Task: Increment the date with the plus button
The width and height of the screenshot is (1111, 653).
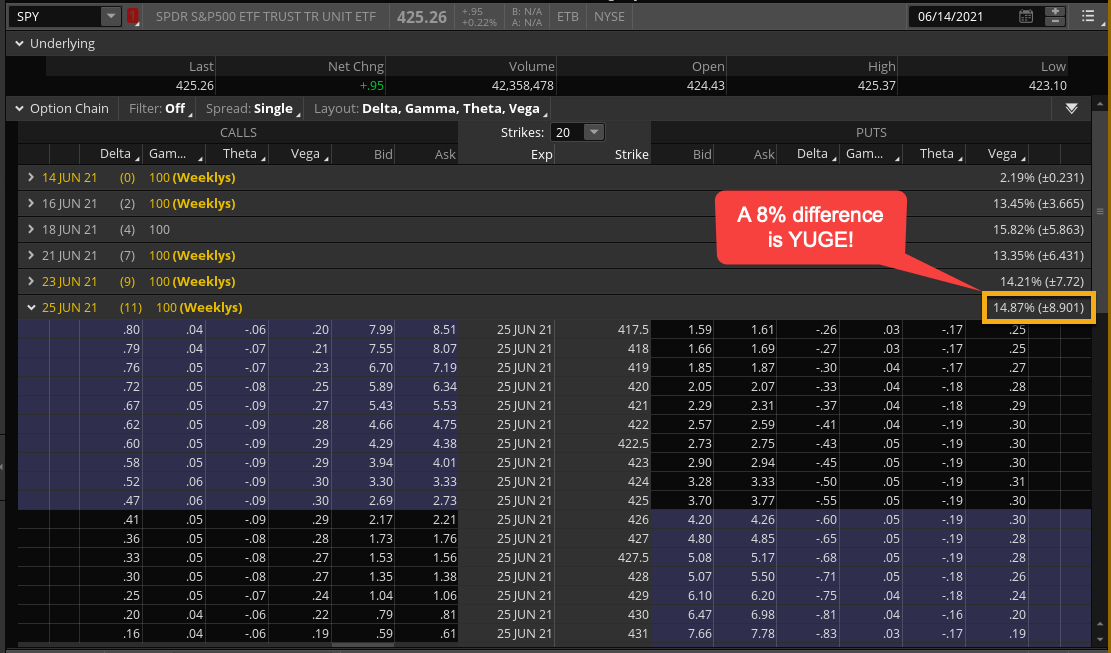Action: 1054,11
